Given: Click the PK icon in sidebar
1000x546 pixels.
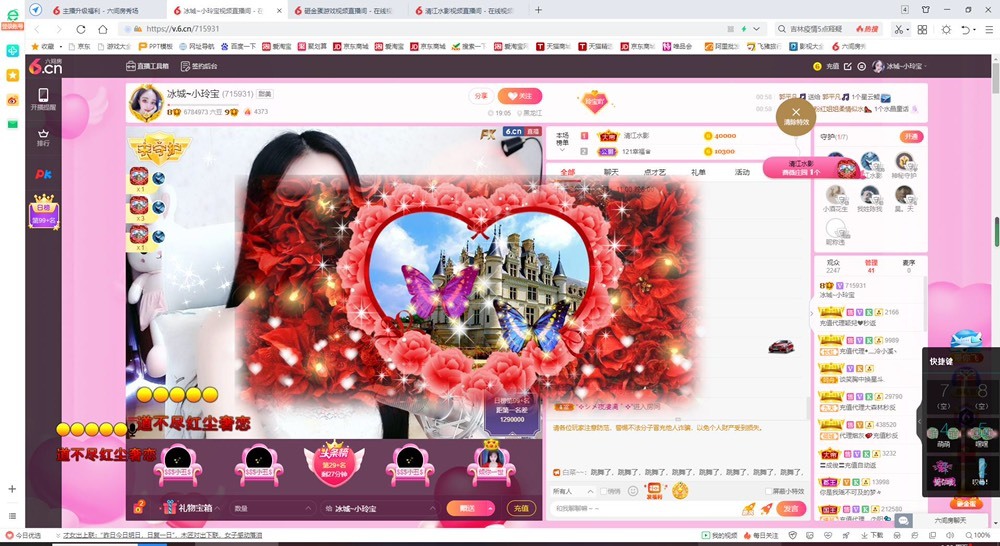Looking at the screenshot, I should [x=43, y=173].
